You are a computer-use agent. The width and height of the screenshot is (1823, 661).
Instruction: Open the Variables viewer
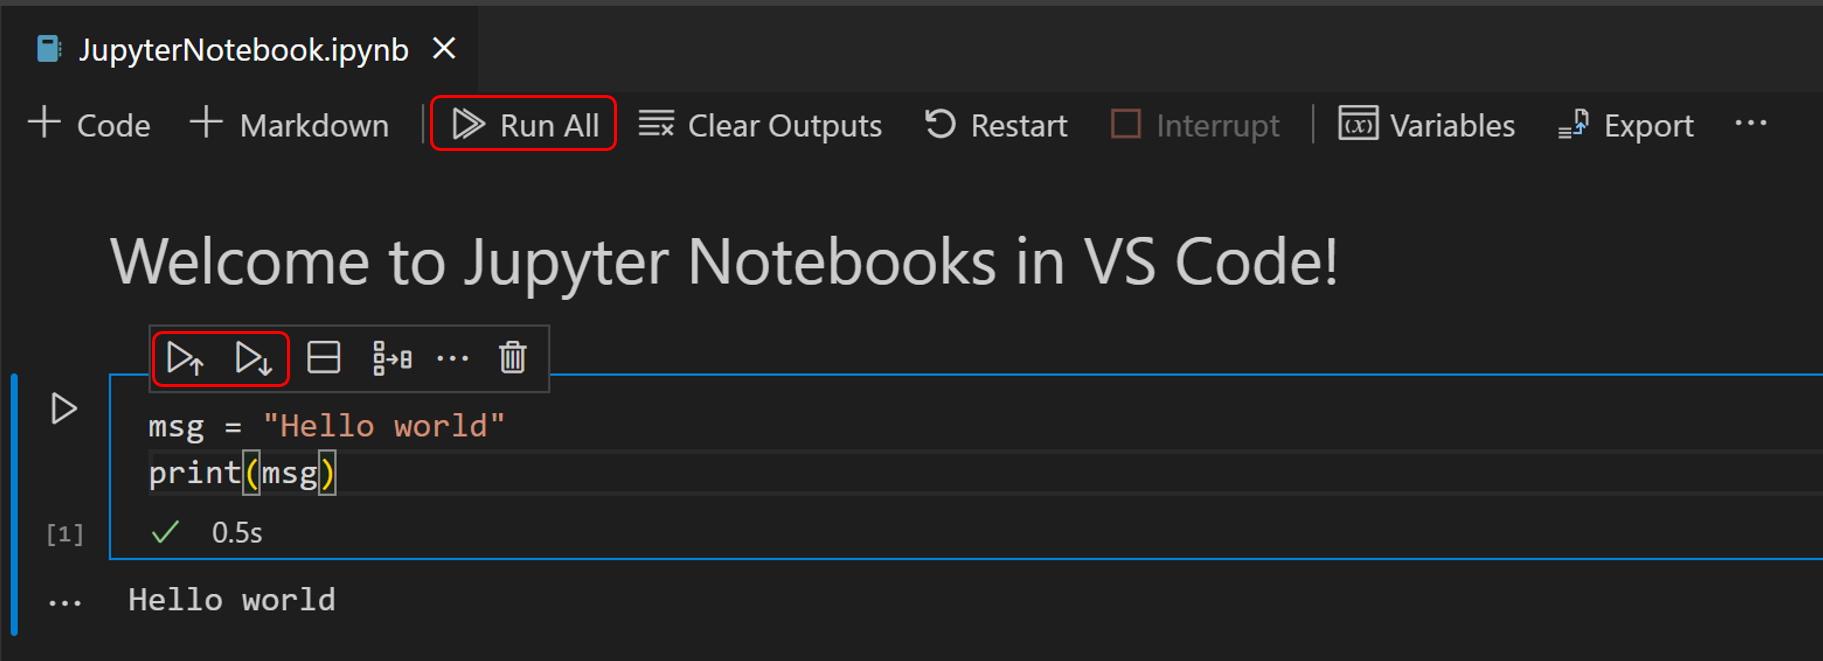[1427, 125]
